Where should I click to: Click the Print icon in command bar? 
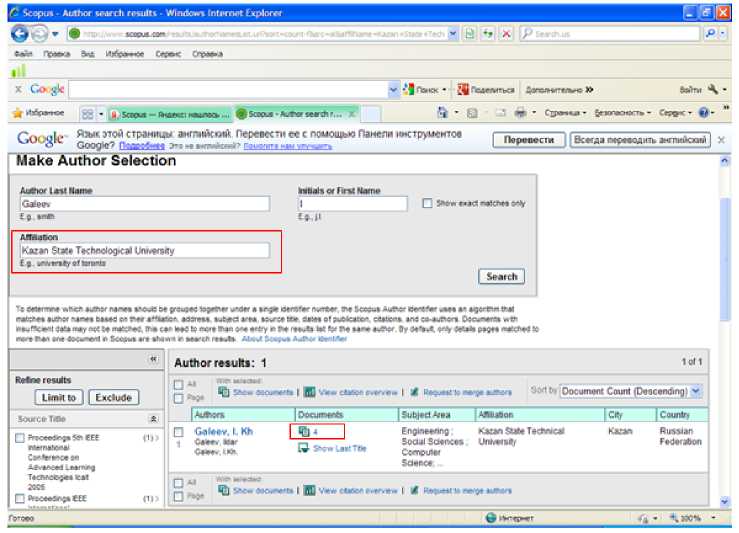[x=520, y=113]
